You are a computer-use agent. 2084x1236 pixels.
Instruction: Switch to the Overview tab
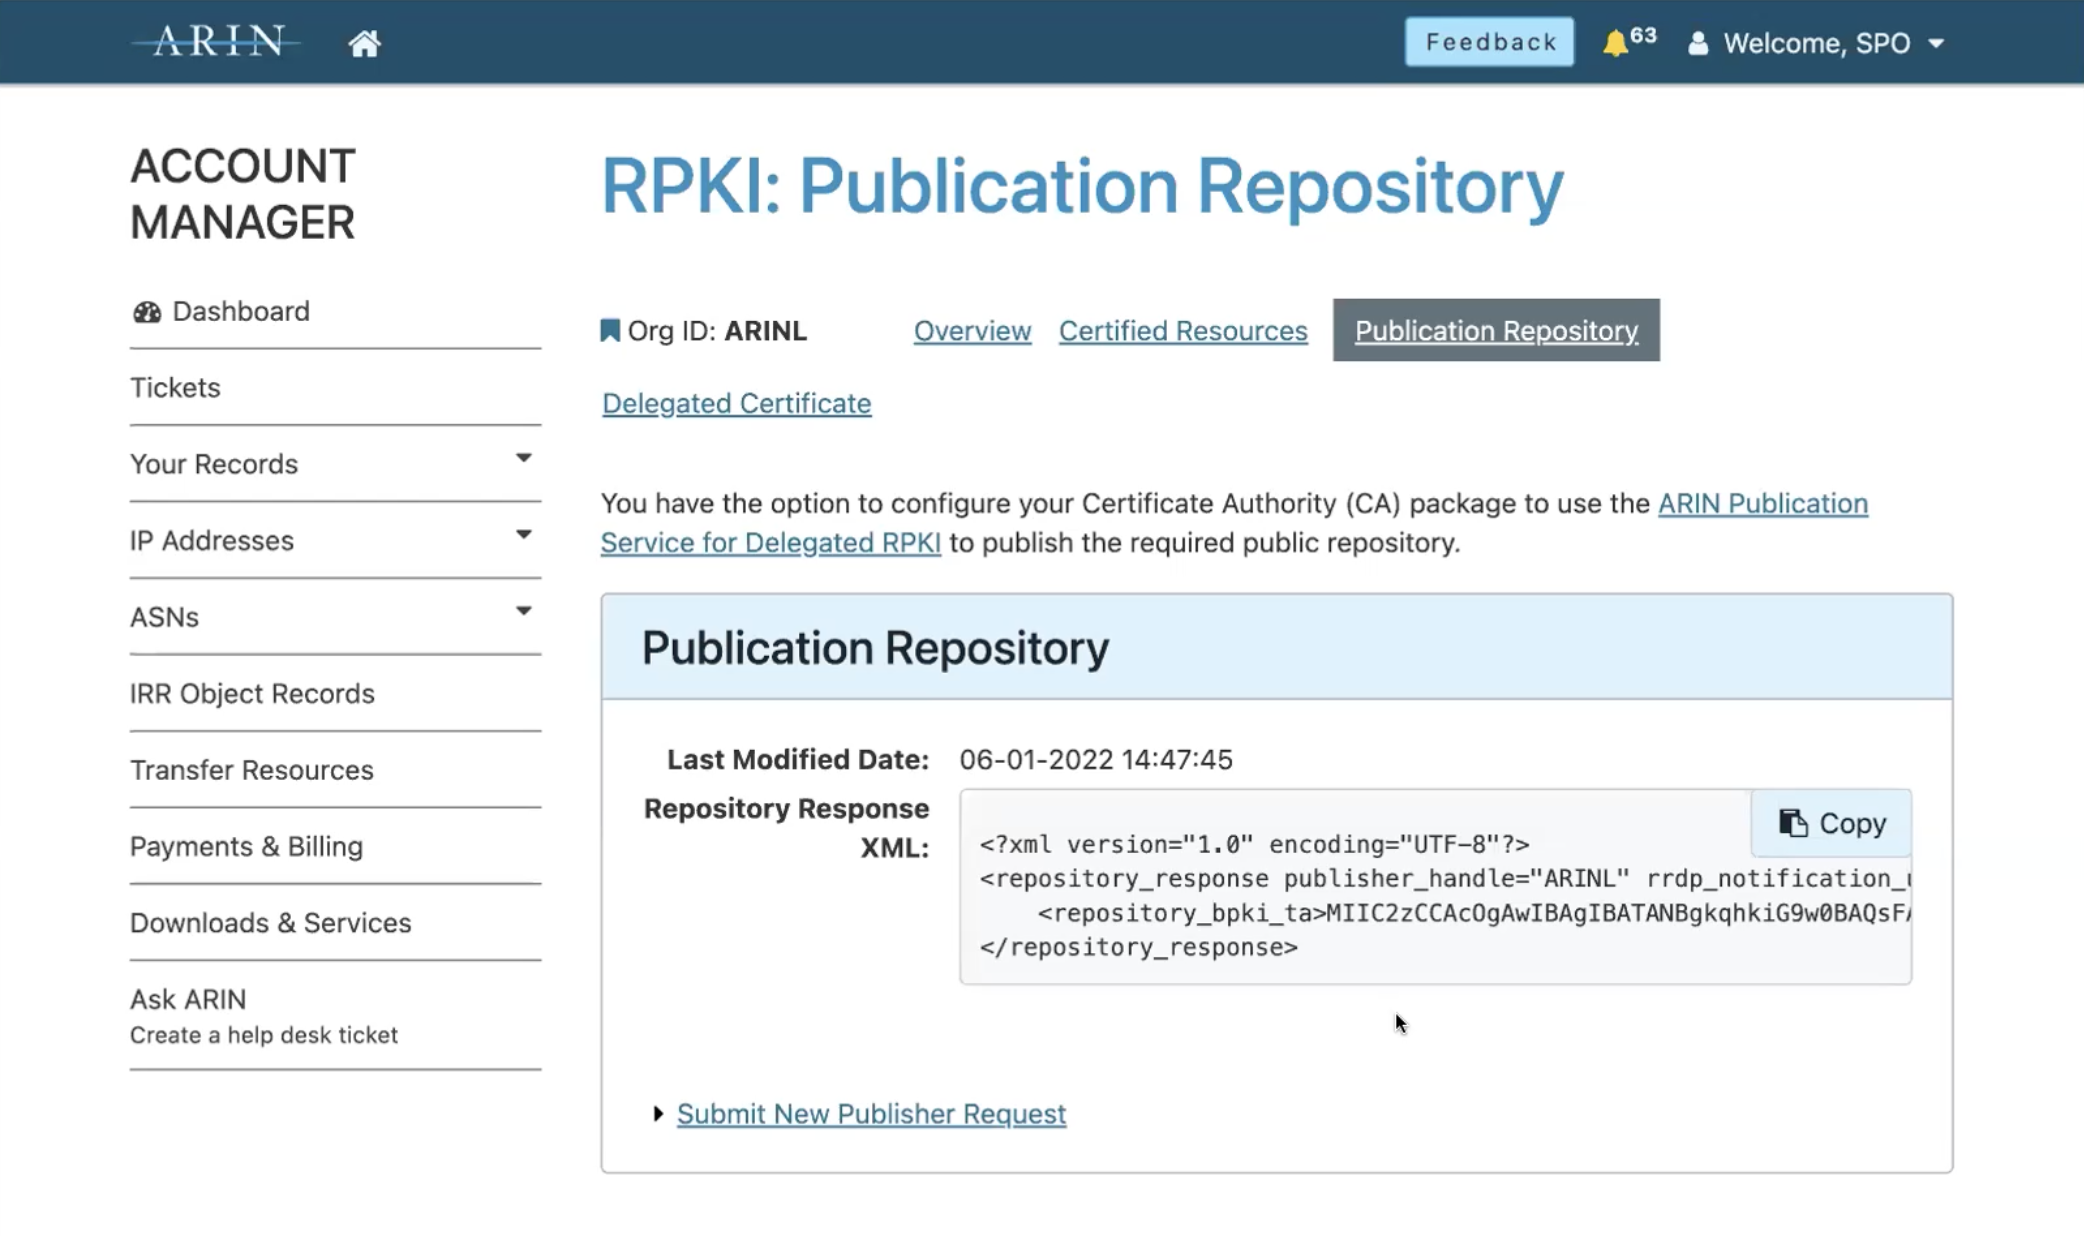click(x=972, y=331)
